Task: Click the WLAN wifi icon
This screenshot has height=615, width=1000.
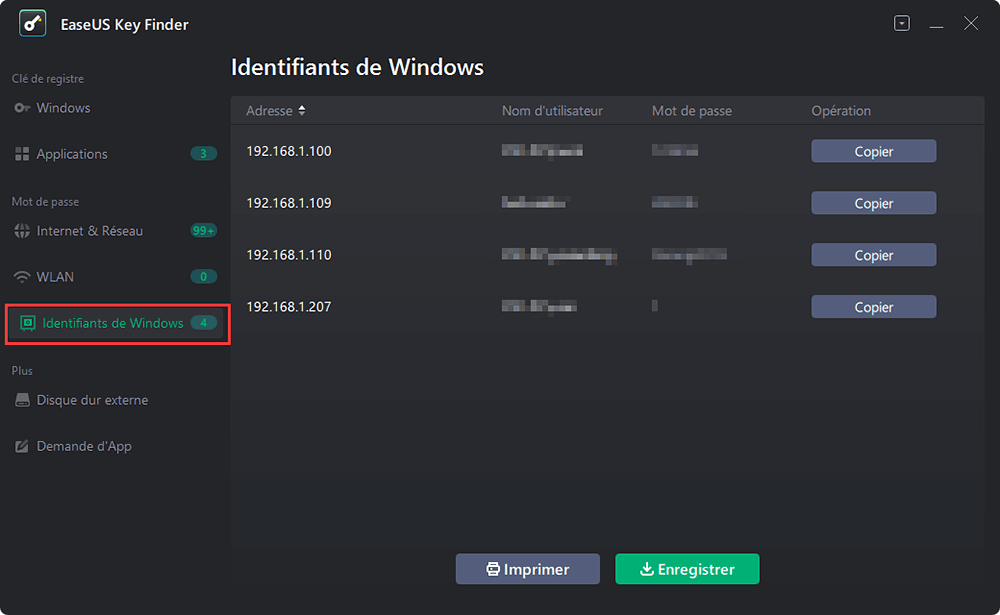Action: (22, 277)
